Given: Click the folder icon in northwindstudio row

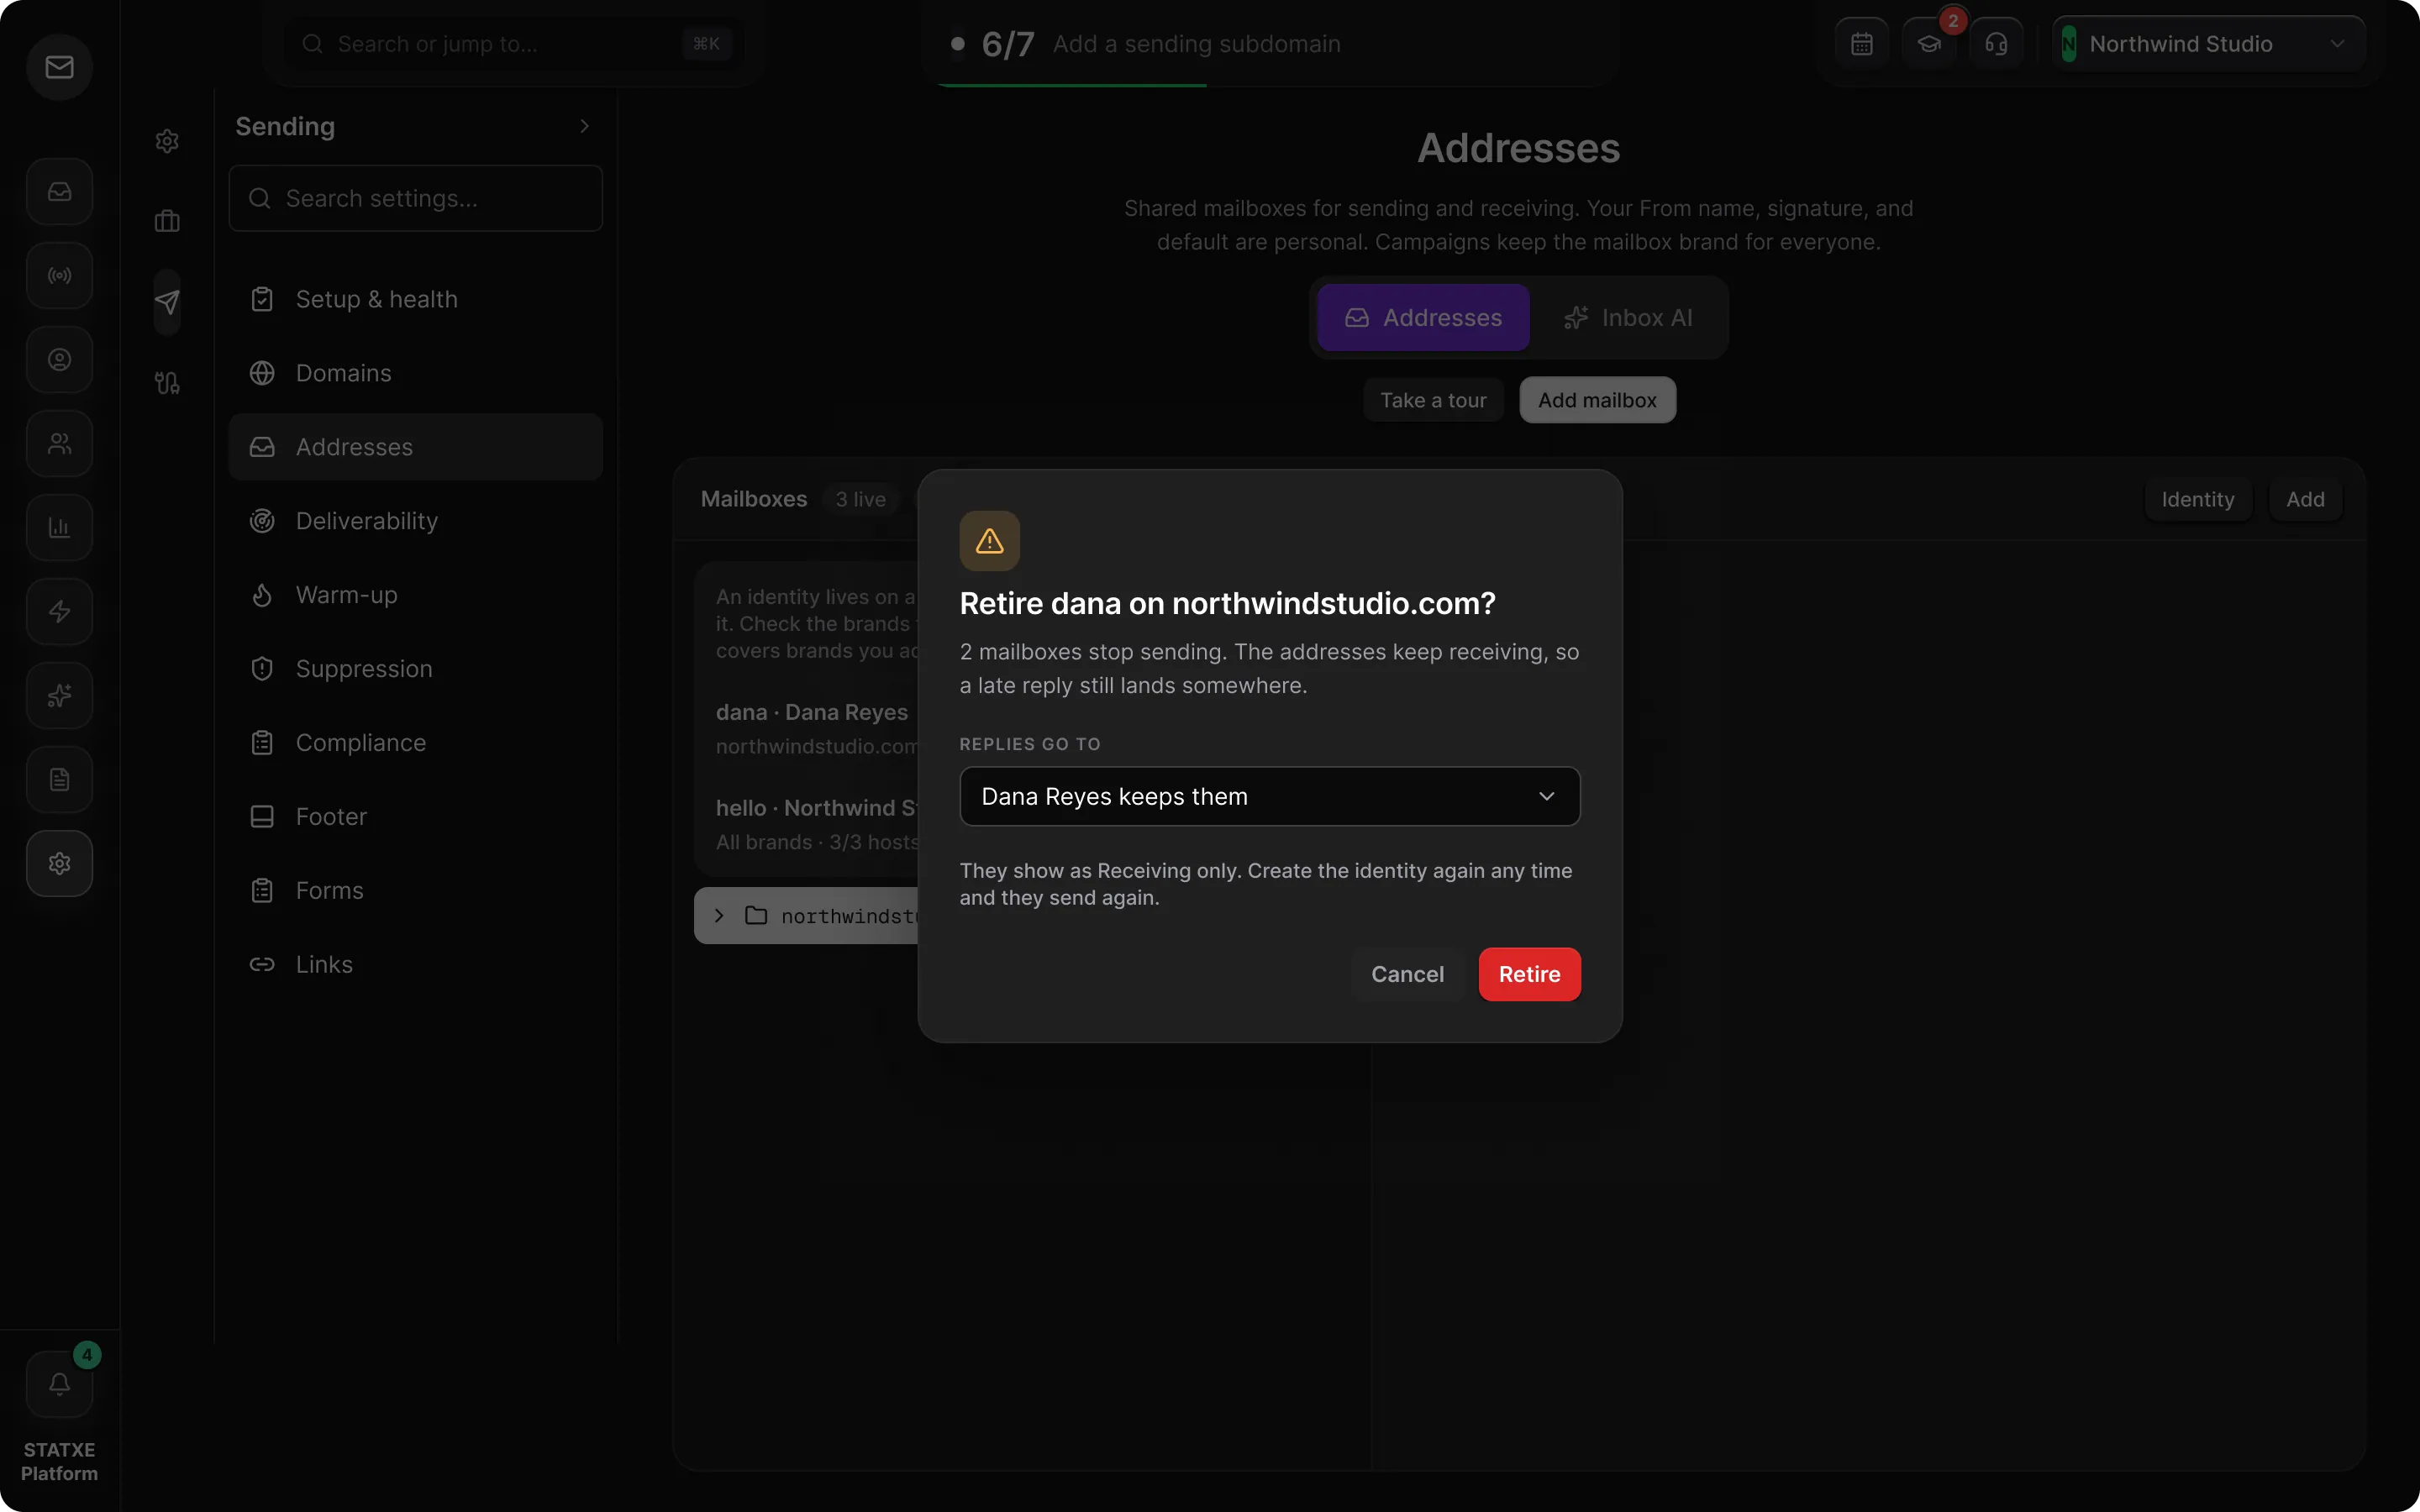Looking at the screenshot, I should (756, 915).
